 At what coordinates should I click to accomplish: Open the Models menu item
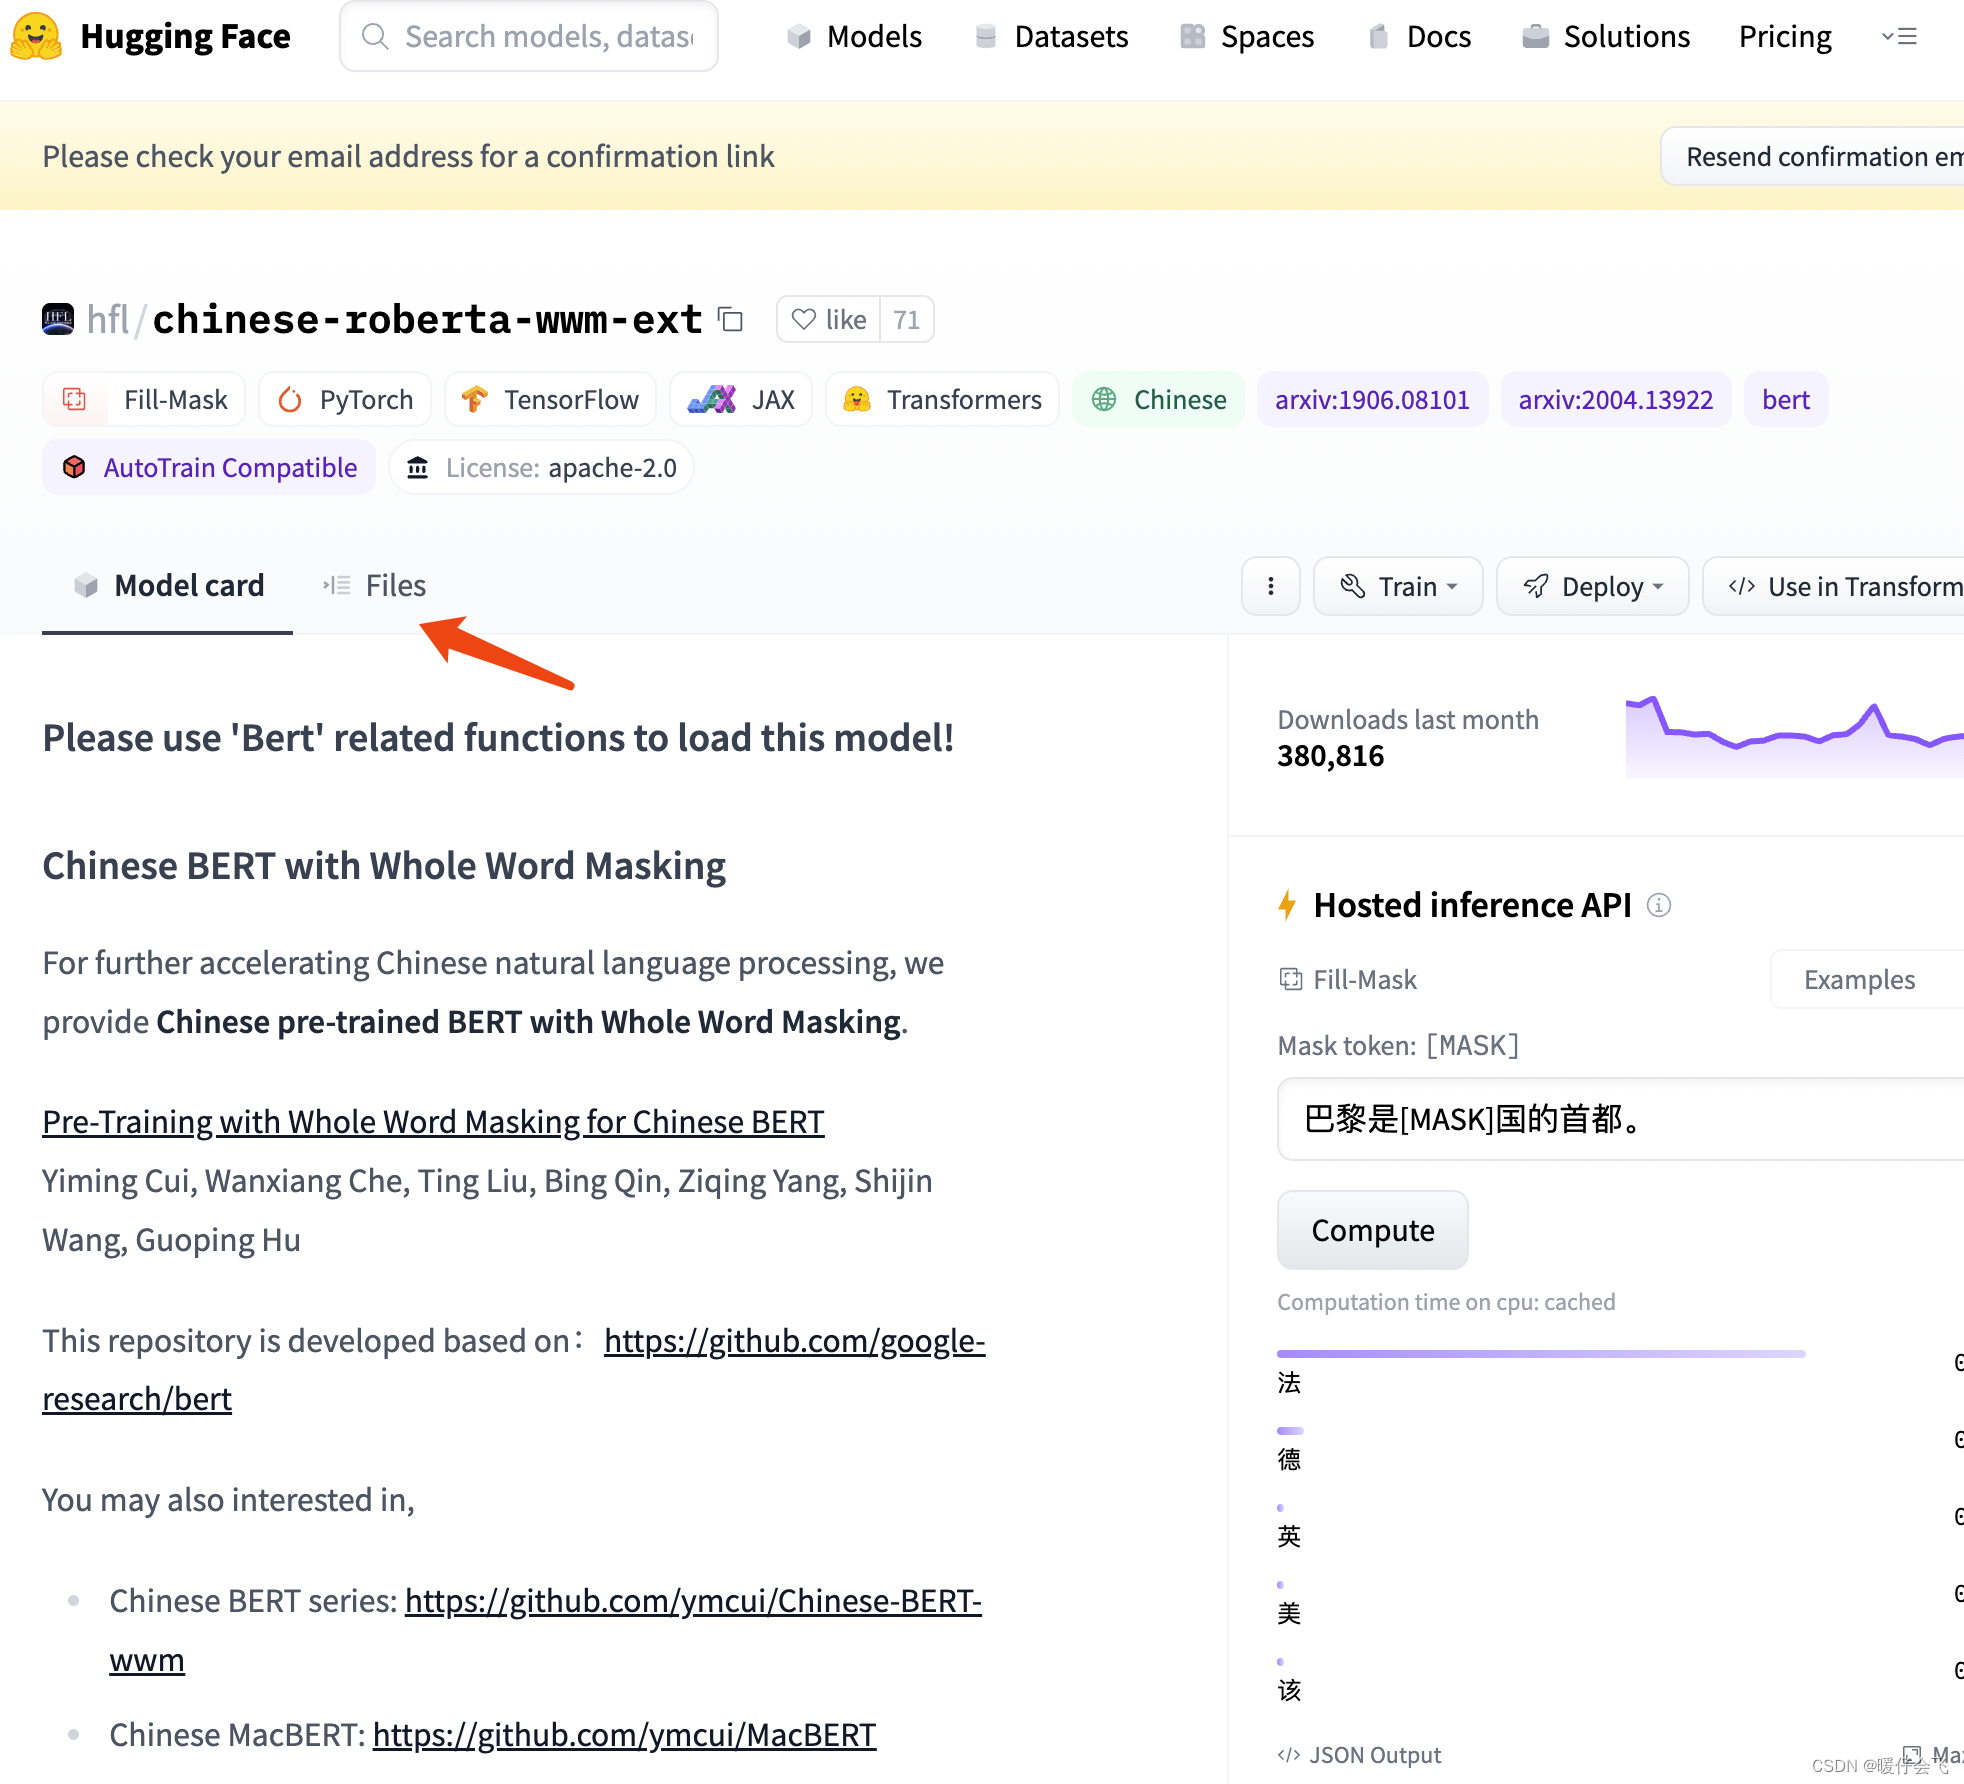pyautogui.click(x=854, y=37)
